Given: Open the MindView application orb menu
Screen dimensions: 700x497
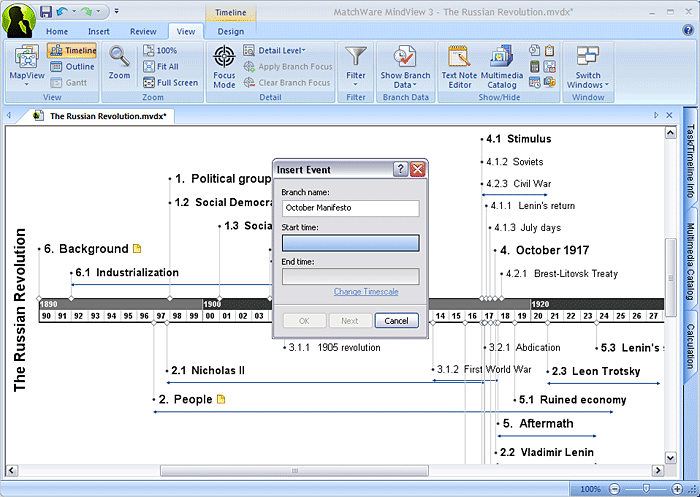Looking at the screenshot, I should 19,20.
